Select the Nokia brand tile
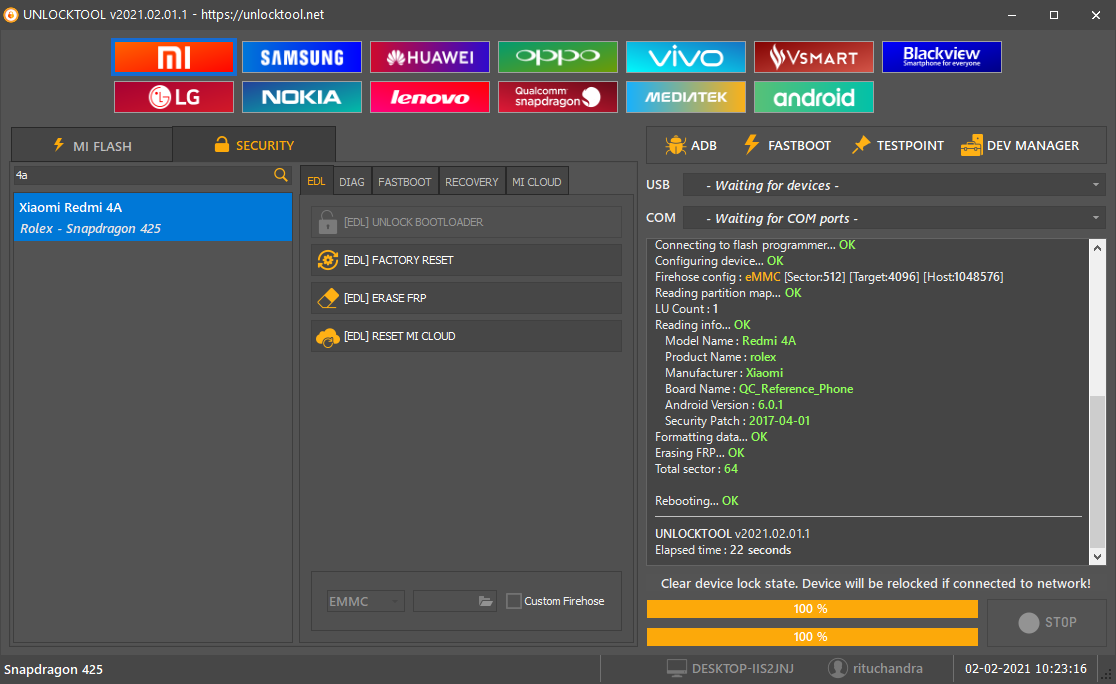This screenshot has height=684, width=1116. (302, 97)
